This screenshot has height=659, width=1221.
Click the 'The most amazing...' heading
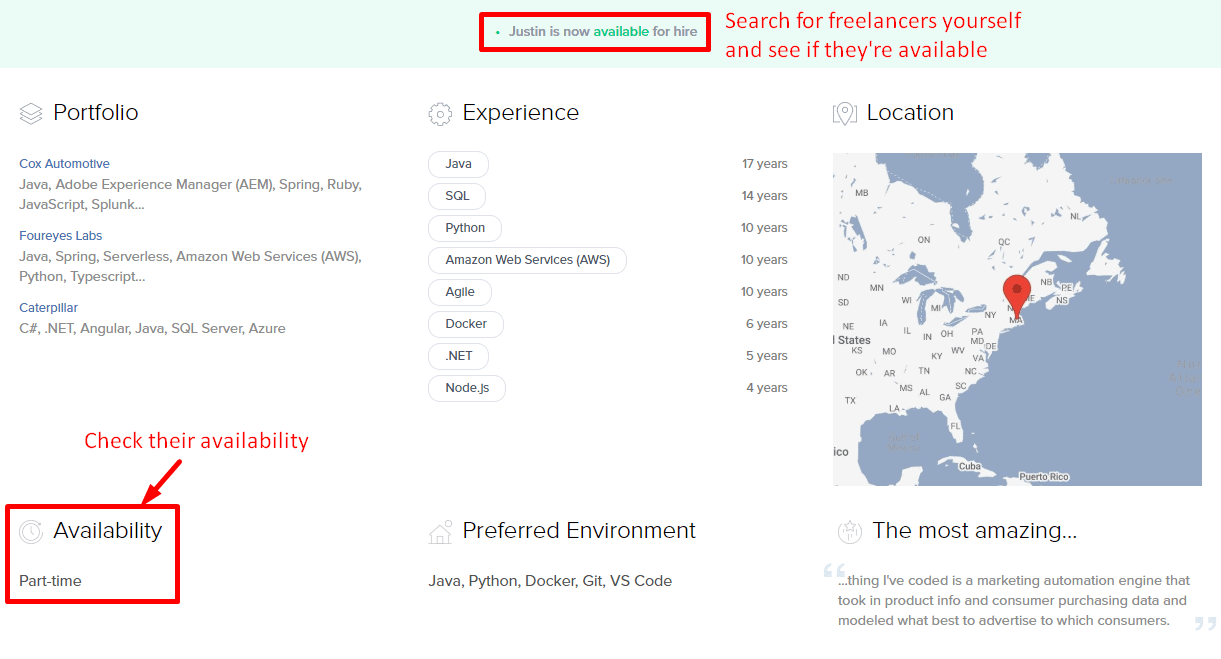click(x=974, y=531)
